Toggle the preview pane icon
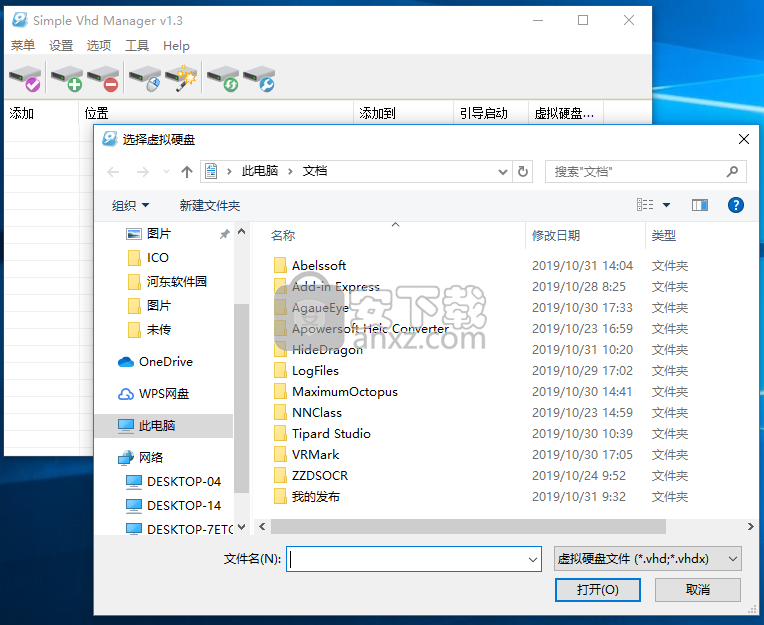764x625 pixels. click(x=700, y=205)
